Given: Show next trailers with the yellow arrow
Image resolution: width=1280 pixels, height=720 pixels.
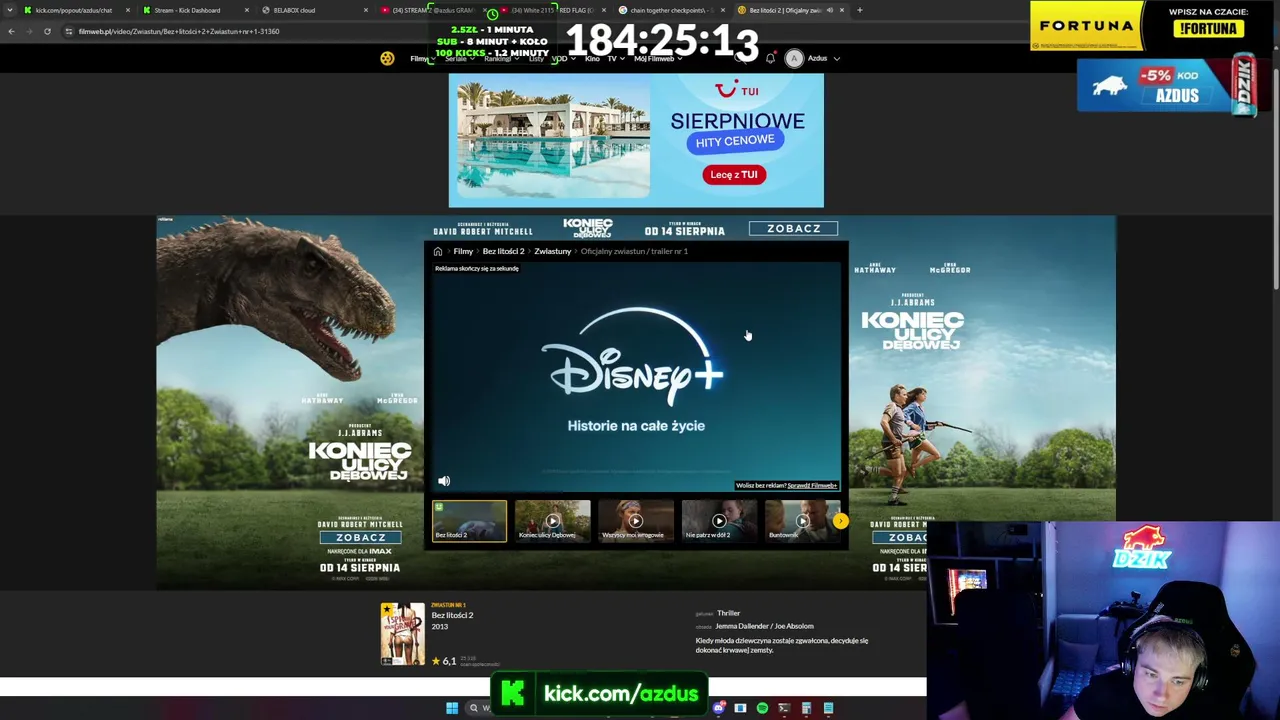Looking at the screenshot, I should coord(840,521).
